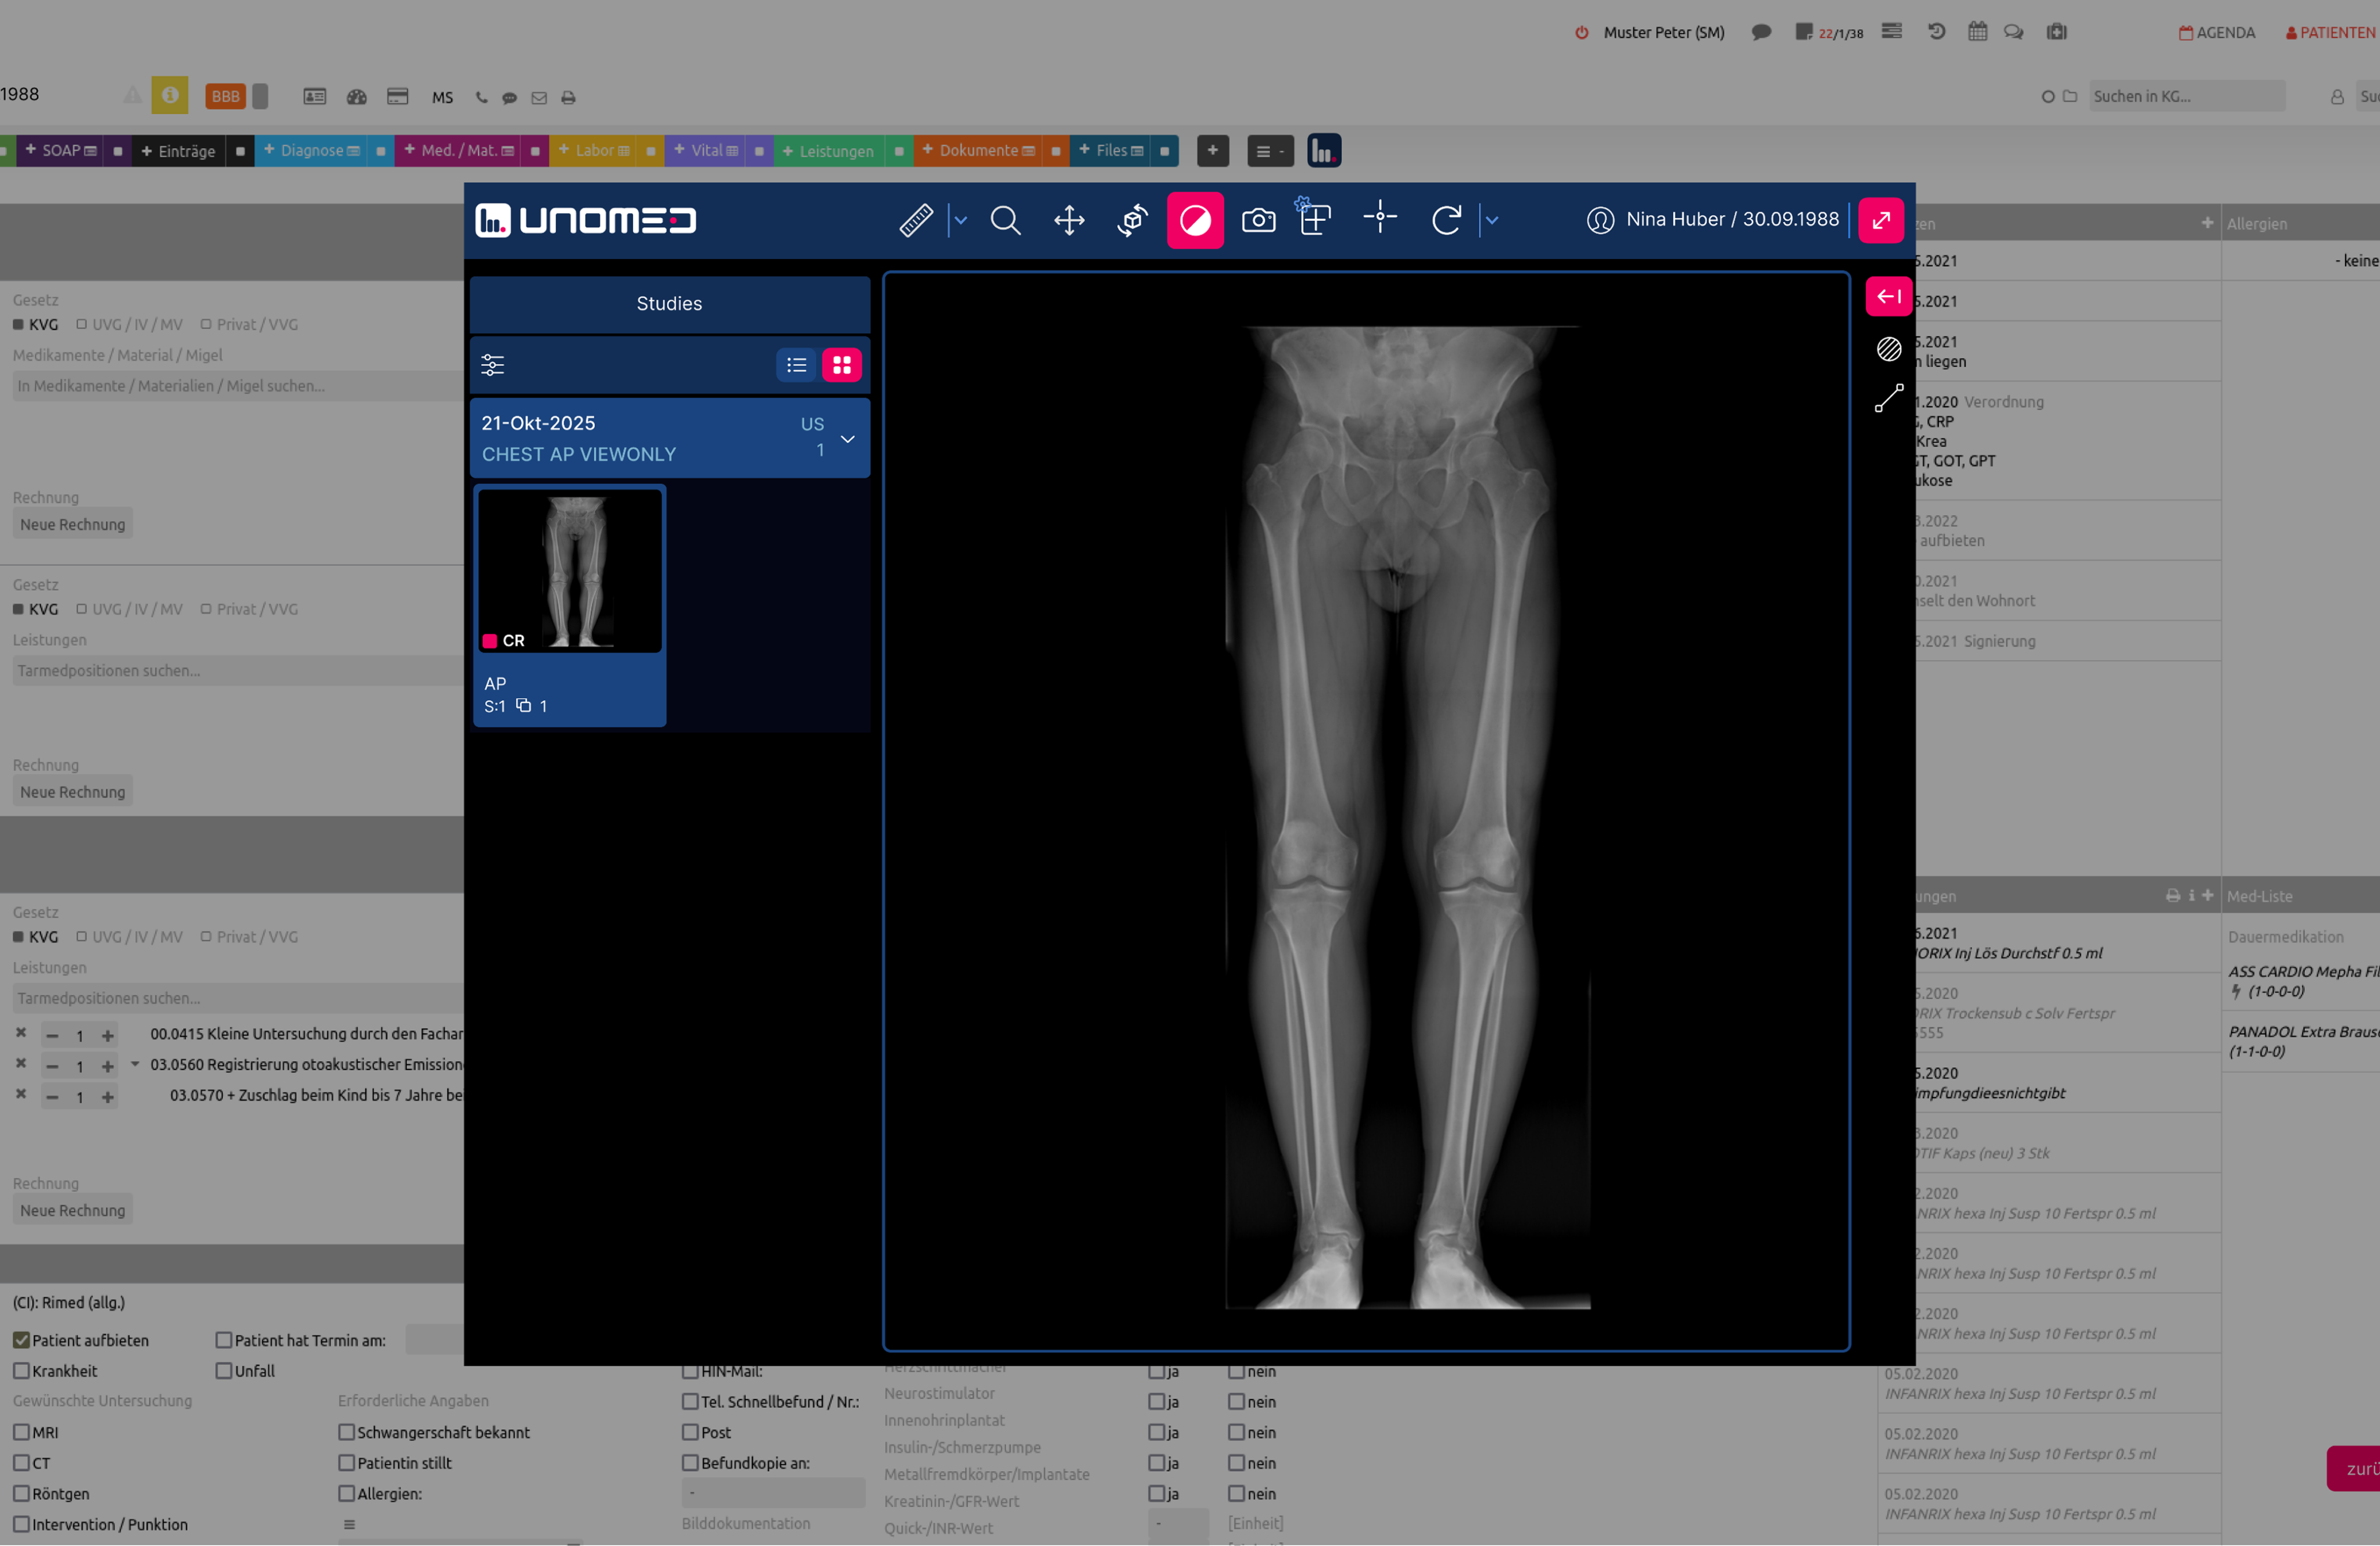Take a snapshot with camera icon
The height and width of the screenshot is (1546, 2380).
click(1258, 220)
